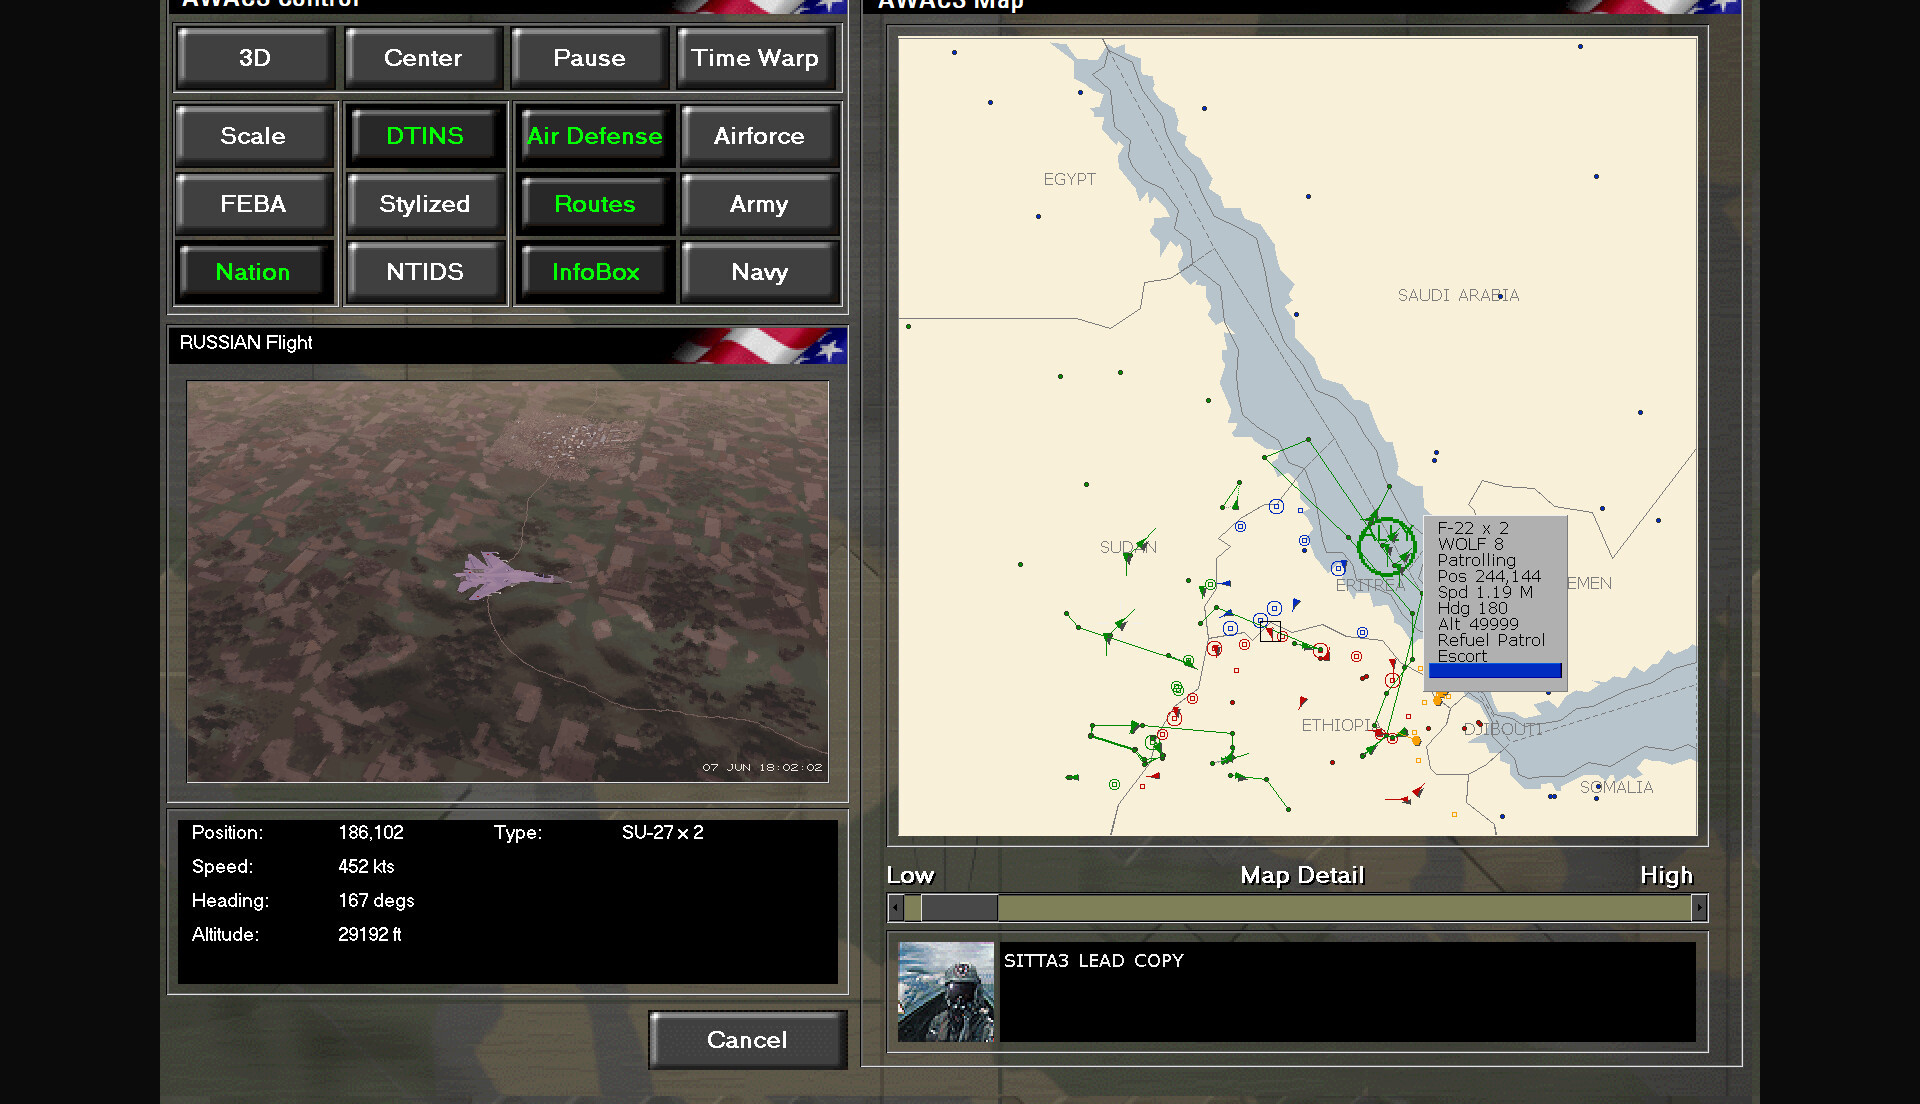Click the black square selection marker on map

pos(1270,632)
